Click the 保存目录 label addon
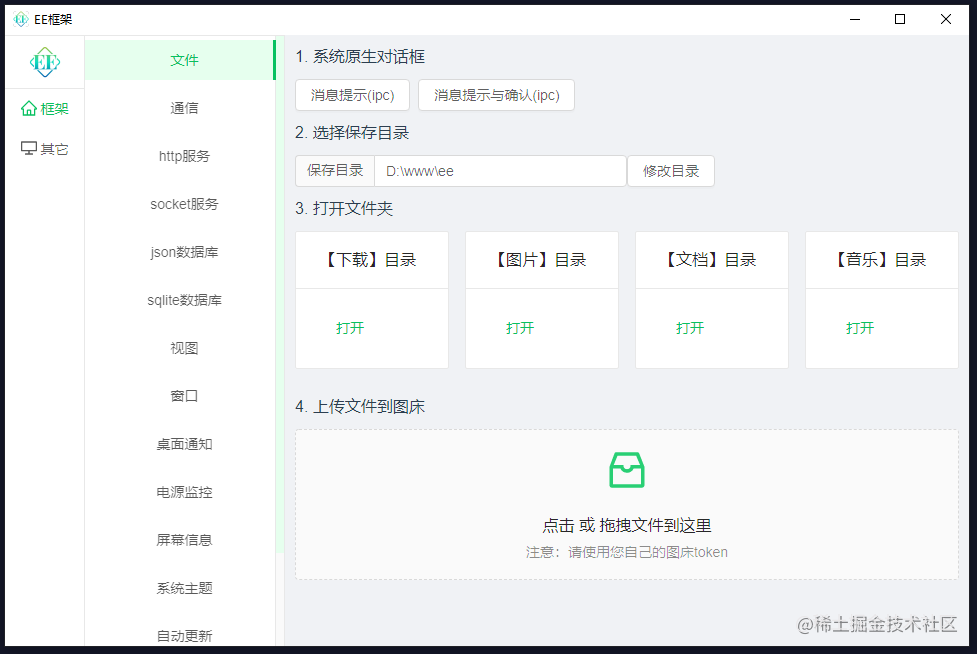The height and width of the screenshot is (654, 977). tap(335, 171)
